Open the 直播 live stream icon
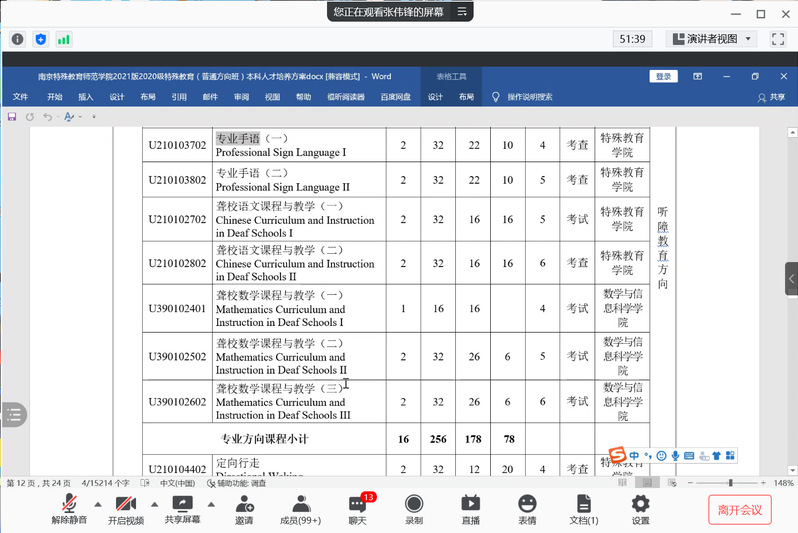This screenshot has width=798, height=533. (x=470, y=508)
